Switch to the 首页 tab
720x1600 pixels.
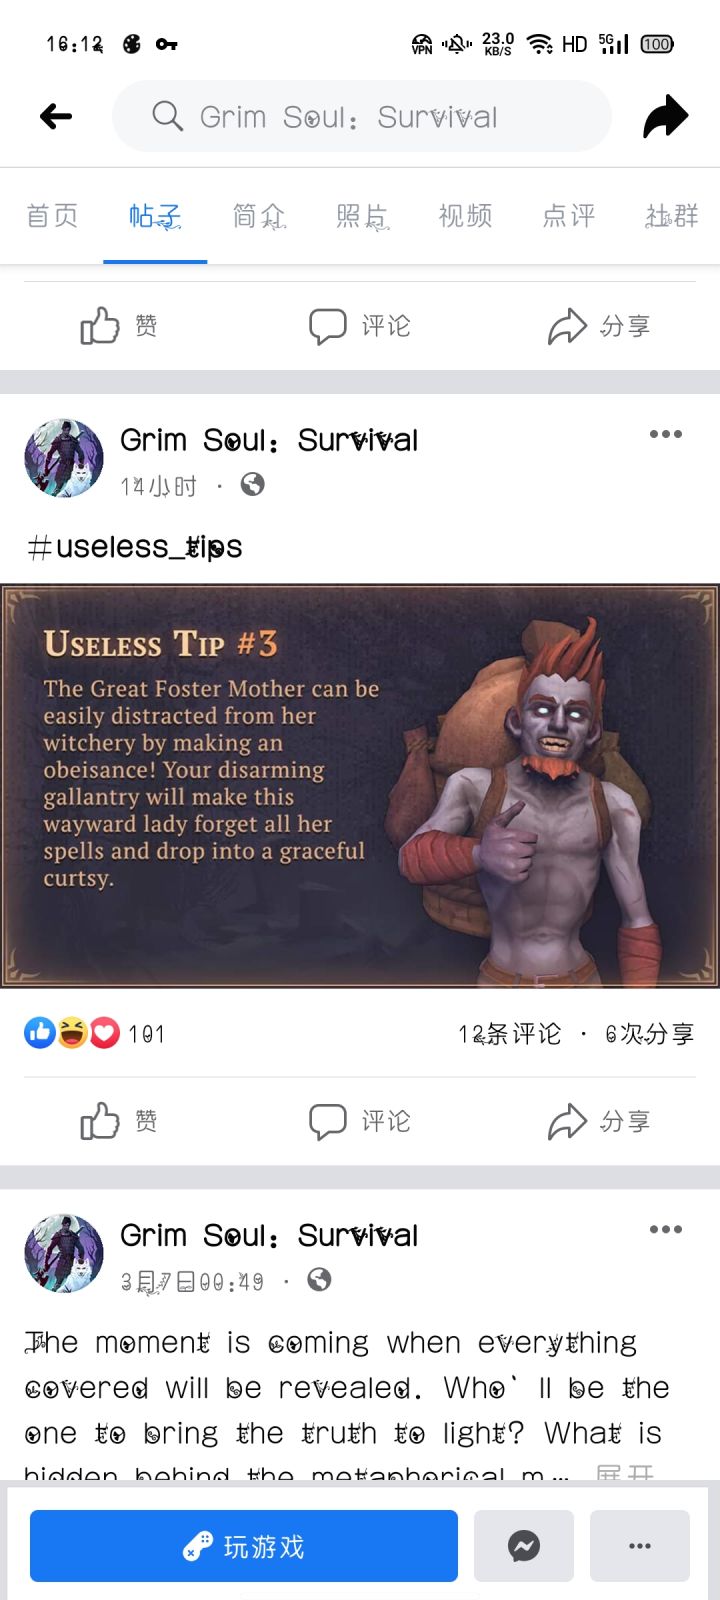[52, 216]
